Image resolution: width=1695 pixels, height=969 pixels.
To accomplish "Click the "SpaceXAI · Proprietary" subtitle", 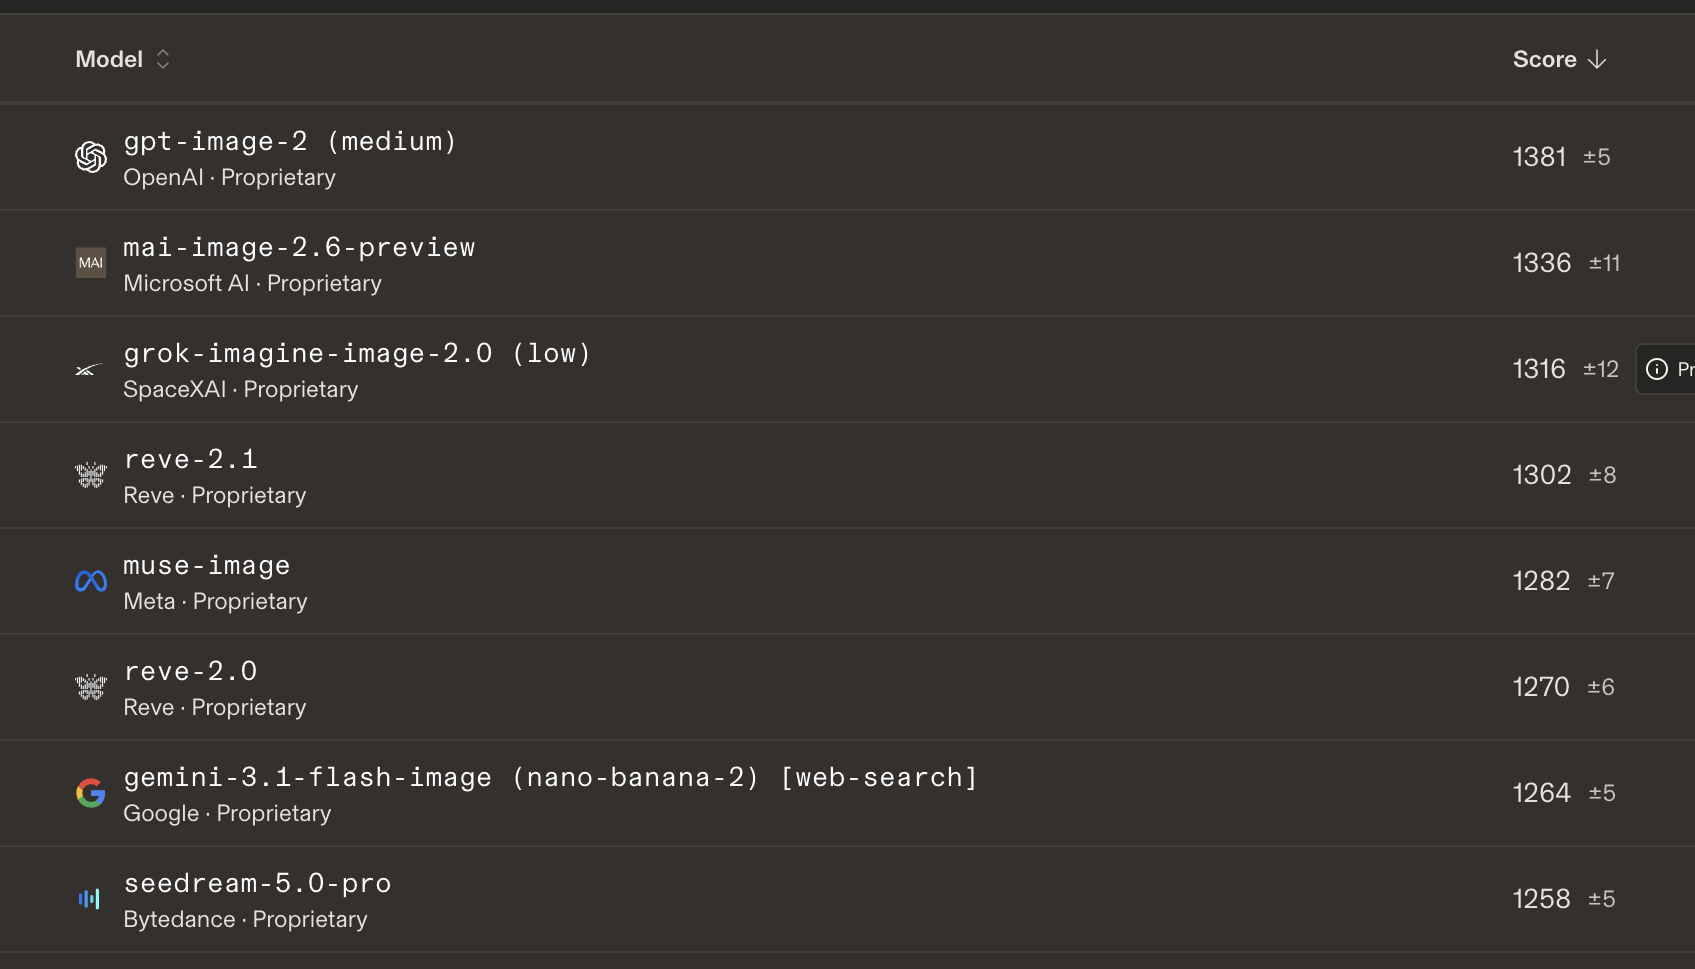I will (x=240, y=390).
